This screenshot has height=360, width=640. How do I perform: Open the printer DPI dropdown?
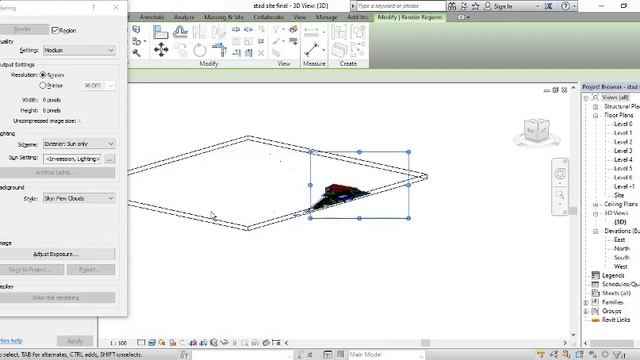tap(98, 86)
